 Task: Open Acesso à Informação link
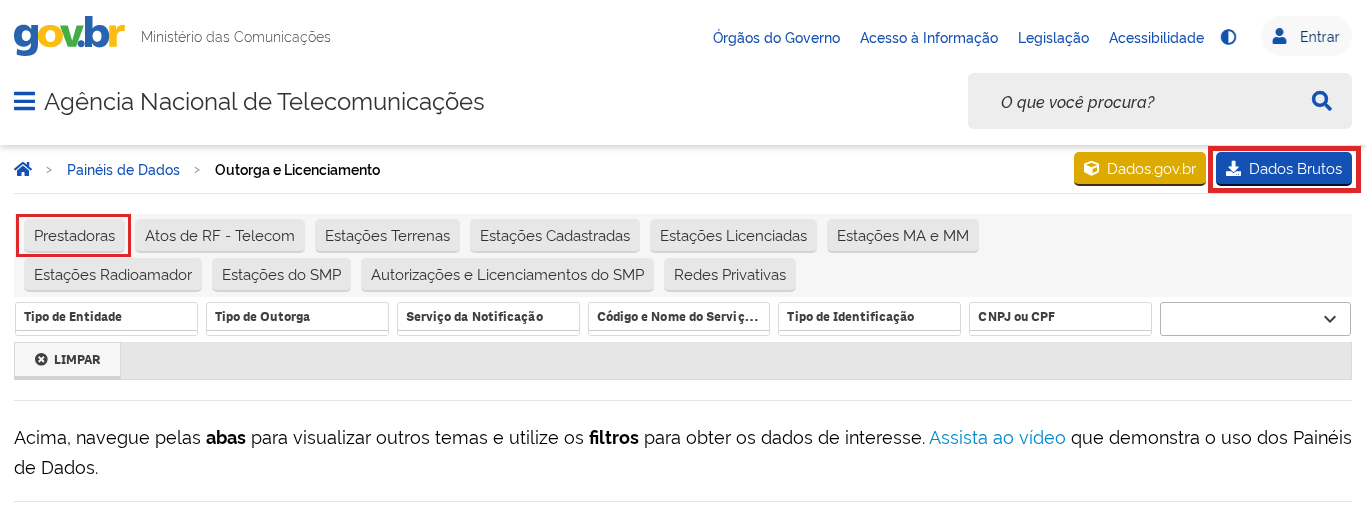pyautogui.click(x=929, y=38)
